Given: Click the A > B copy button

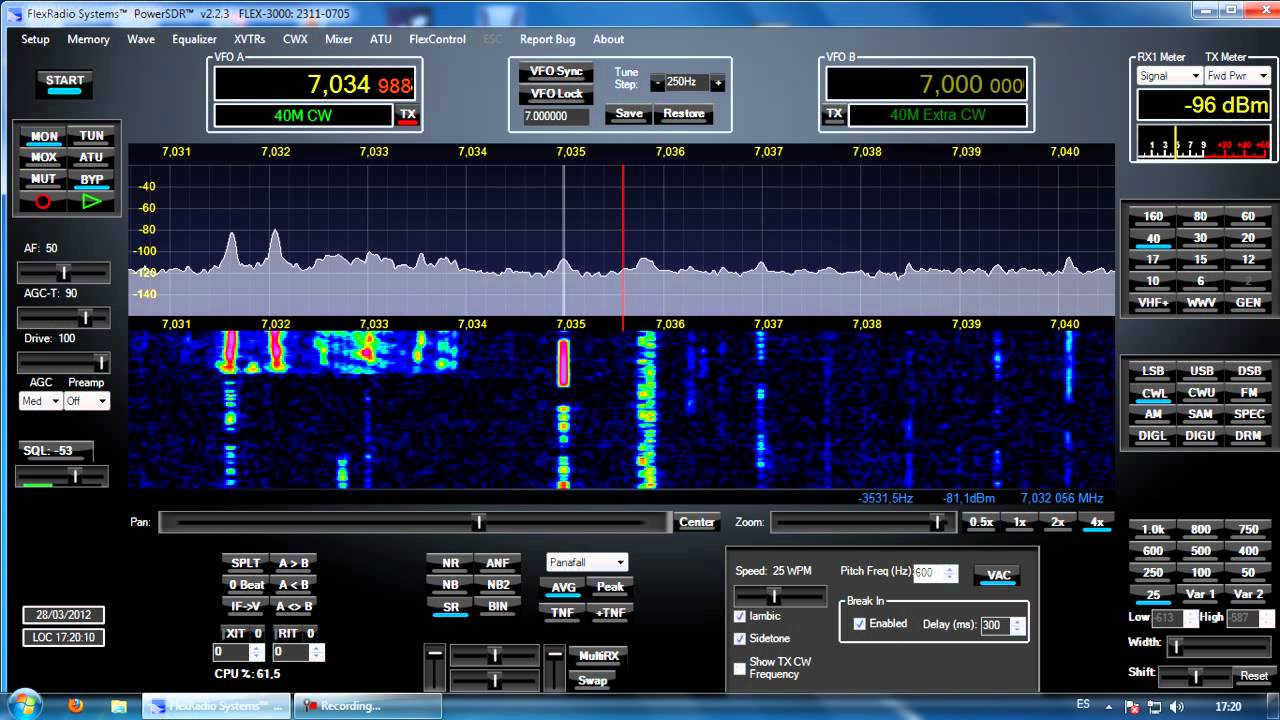Looking at the screenshot, I should tap(293, 563).
